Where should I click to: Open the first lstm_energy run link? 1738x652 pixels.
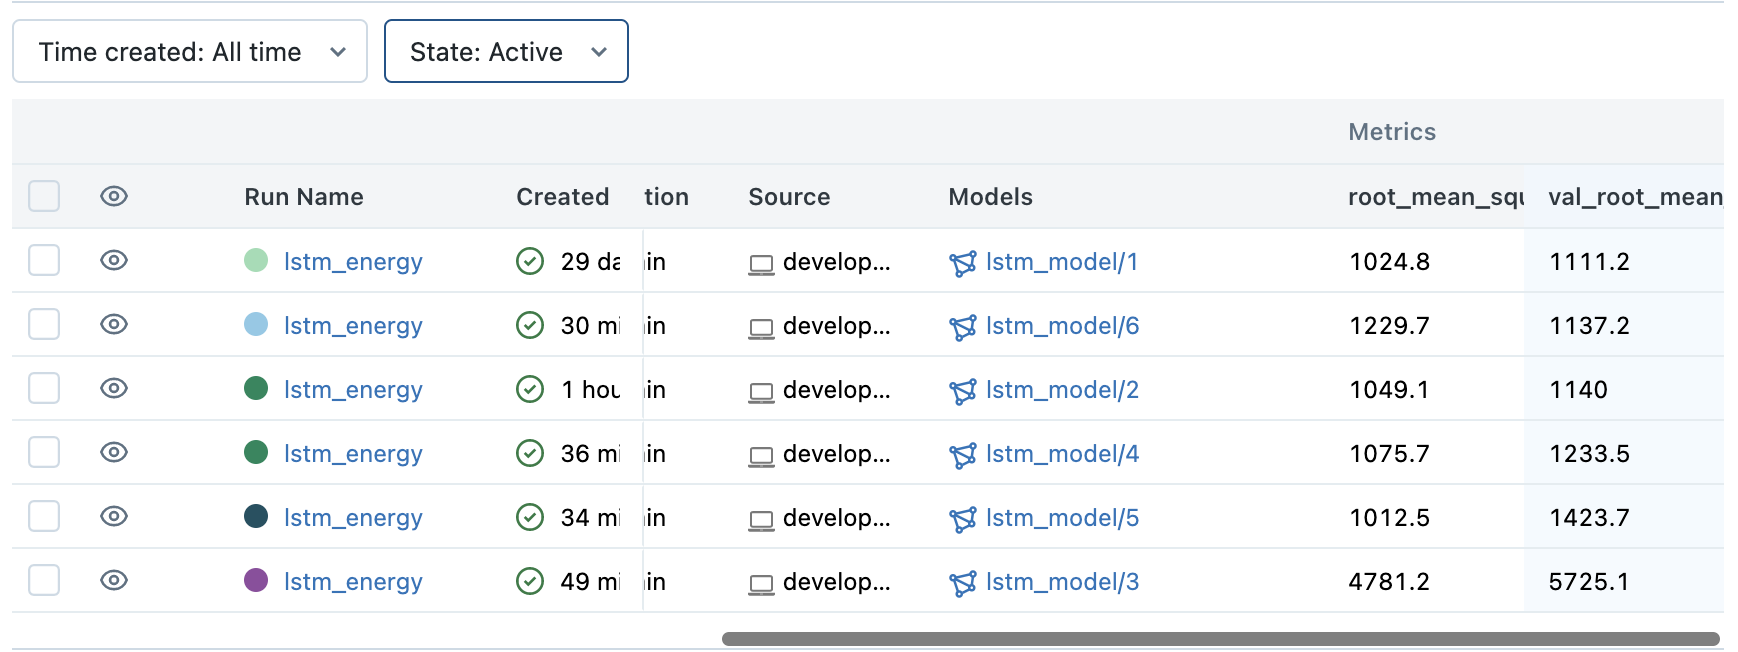point(353,262)
